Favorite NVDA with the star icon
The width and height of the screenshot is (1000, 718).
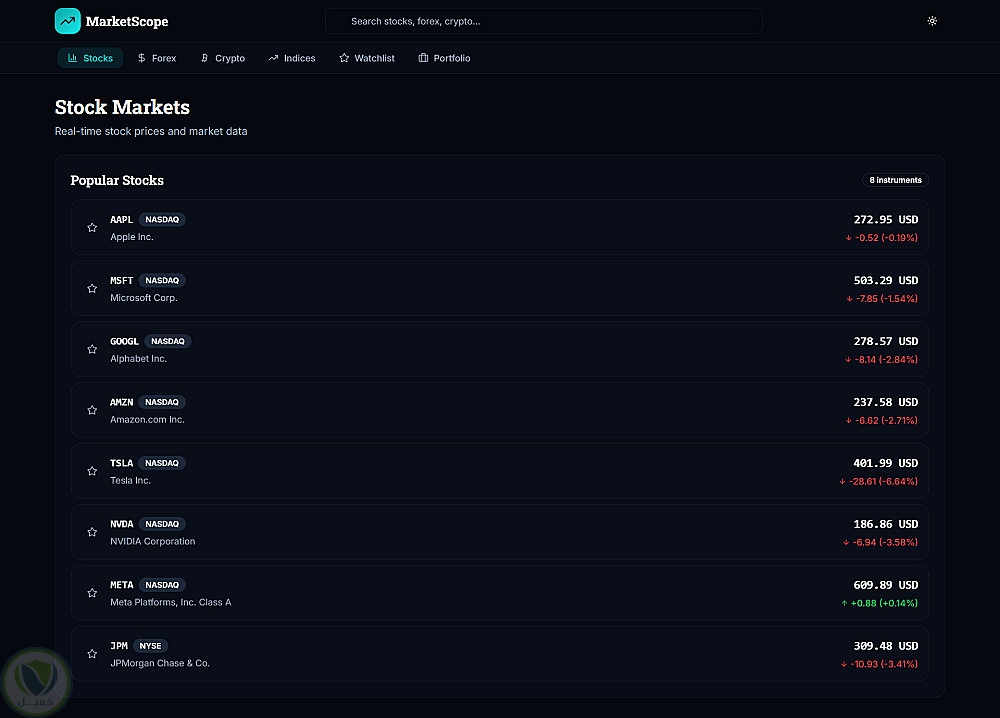pos(92,532)
